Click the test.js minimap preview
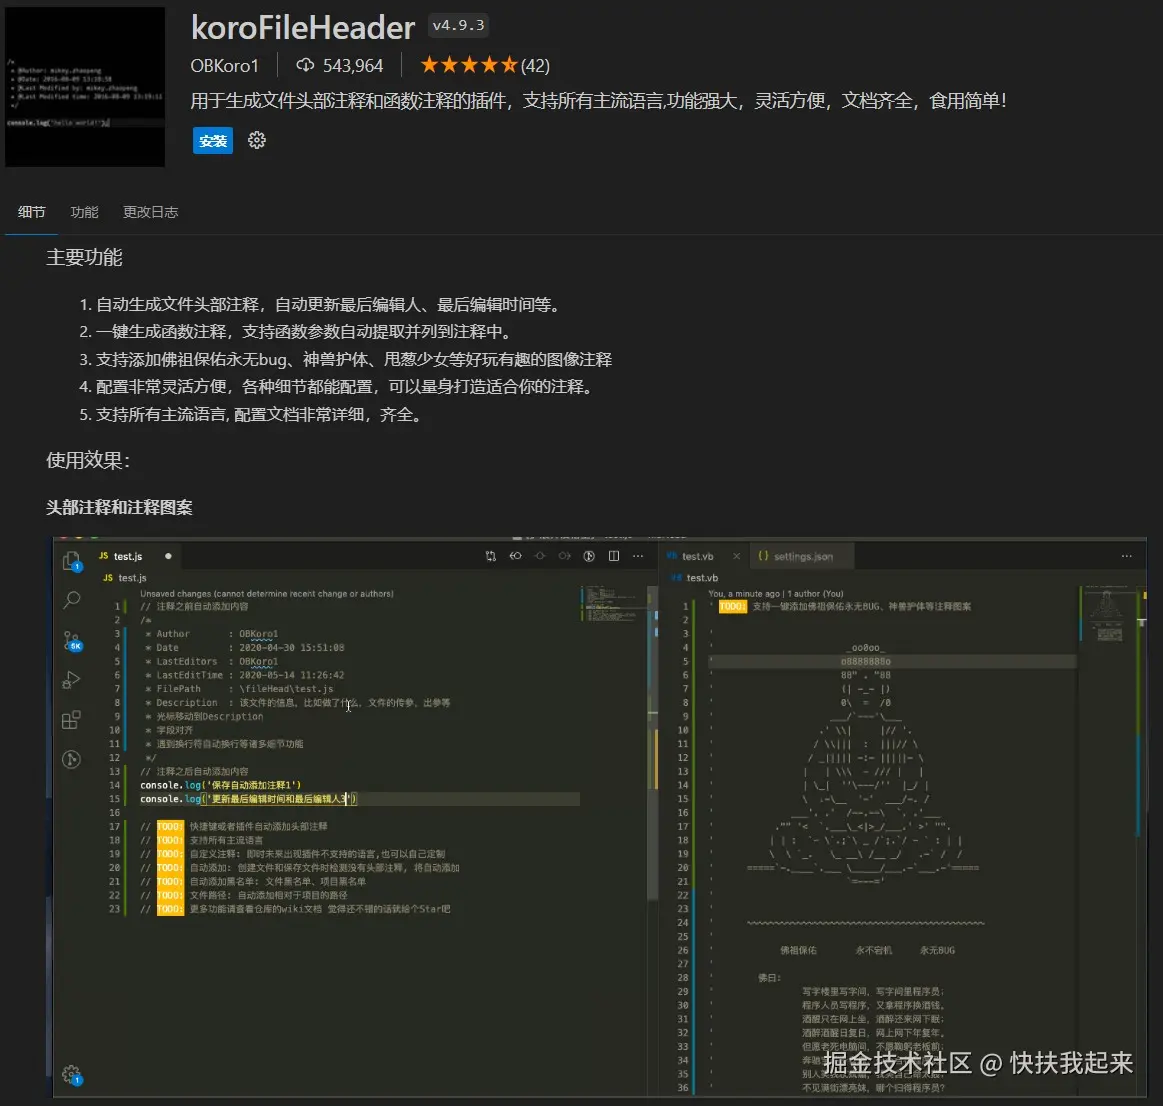Viewport: 1163px width, 1106px height. click(613, 604)
